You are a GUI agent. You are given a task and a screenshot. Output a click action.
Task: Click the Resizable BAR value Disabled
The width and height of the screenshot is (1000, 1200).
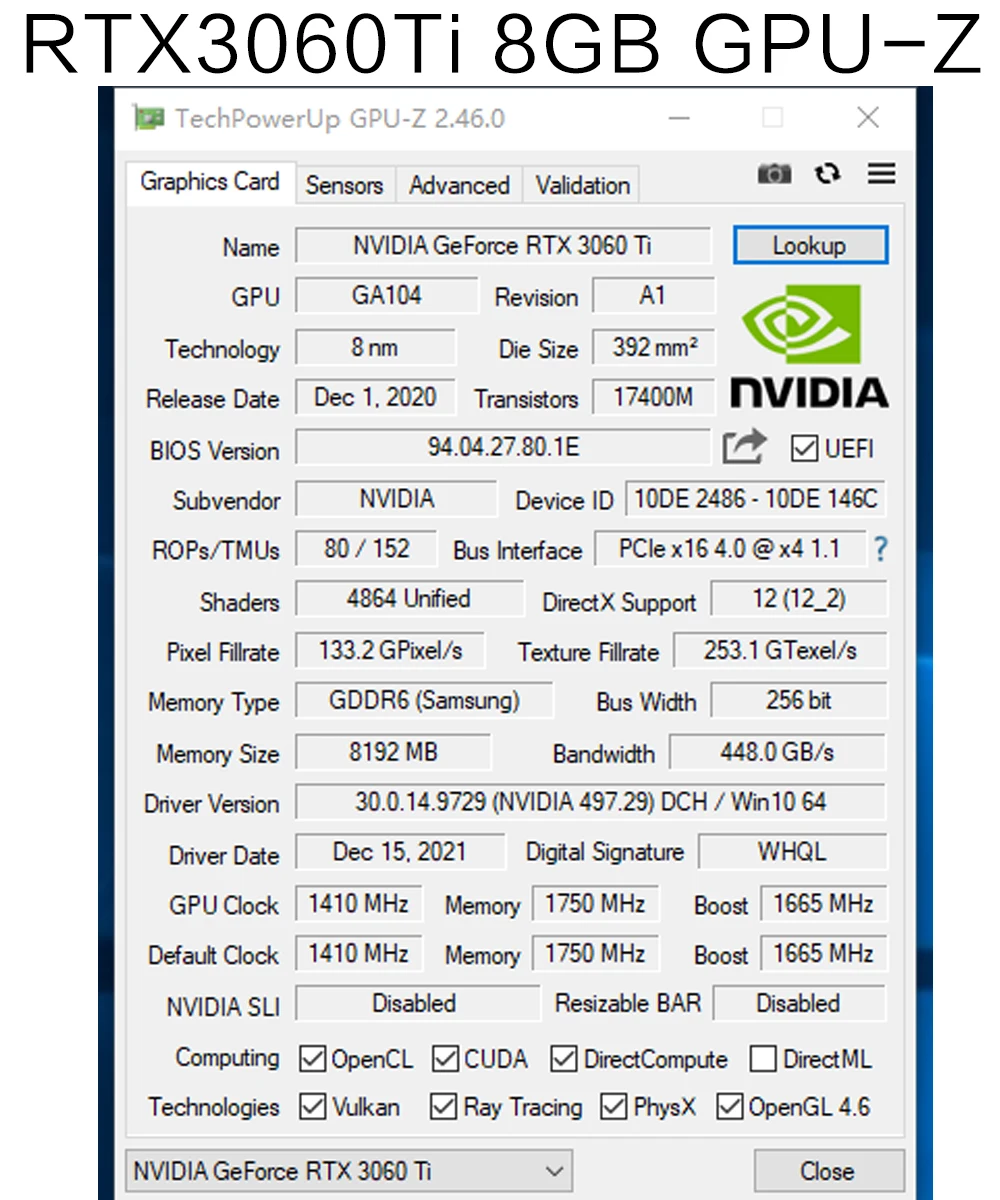[x=799, y=1003]
